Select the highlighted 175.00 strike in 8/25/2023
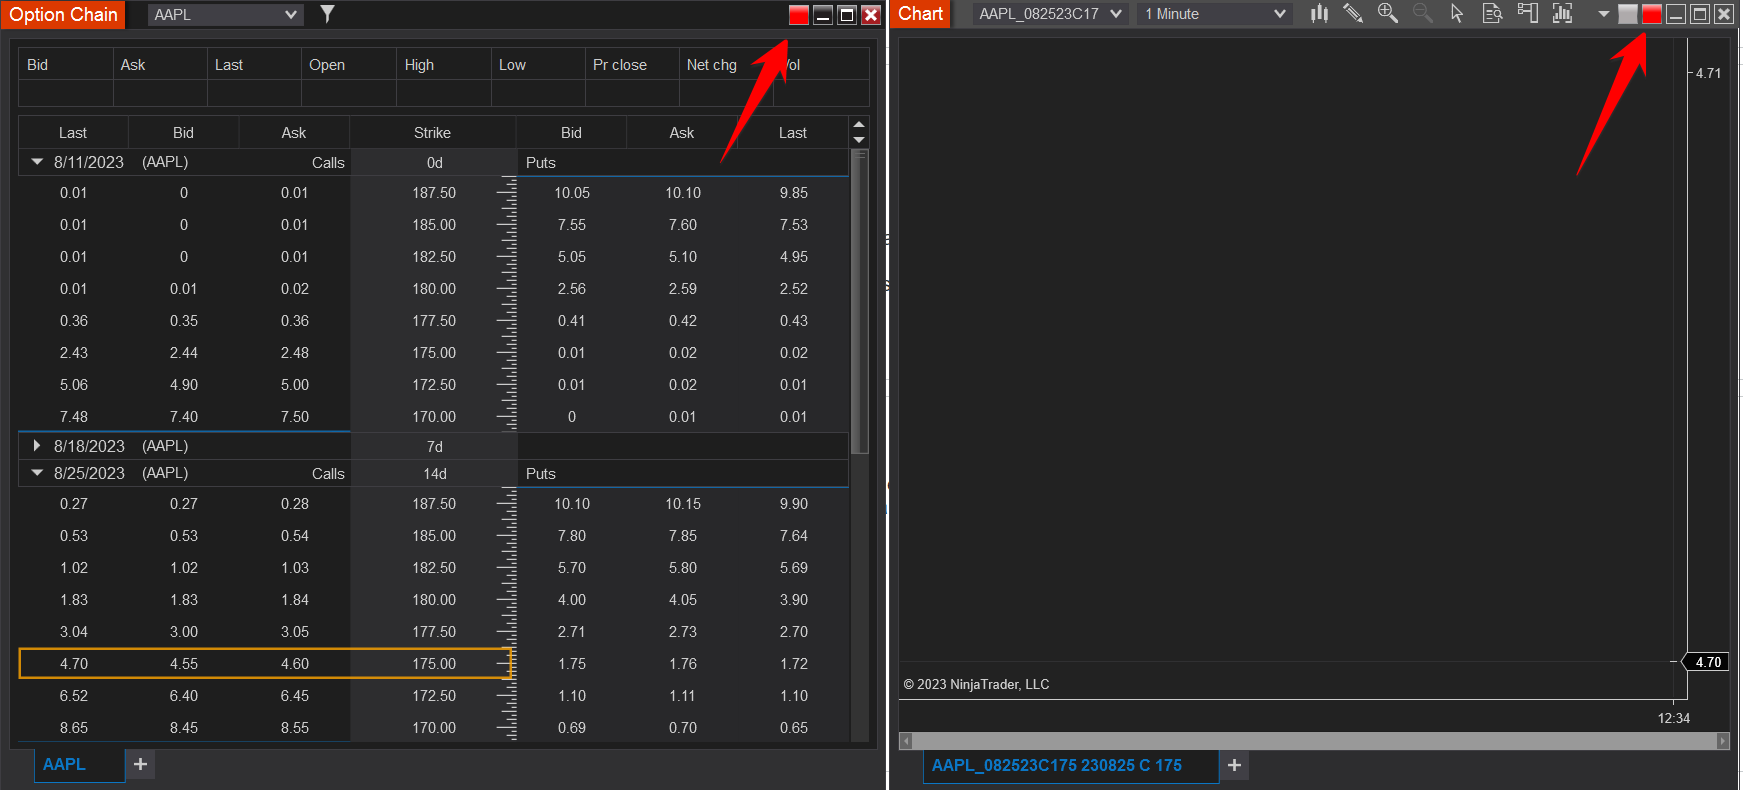The image size is (1743, 790). [x=434, y=664]
